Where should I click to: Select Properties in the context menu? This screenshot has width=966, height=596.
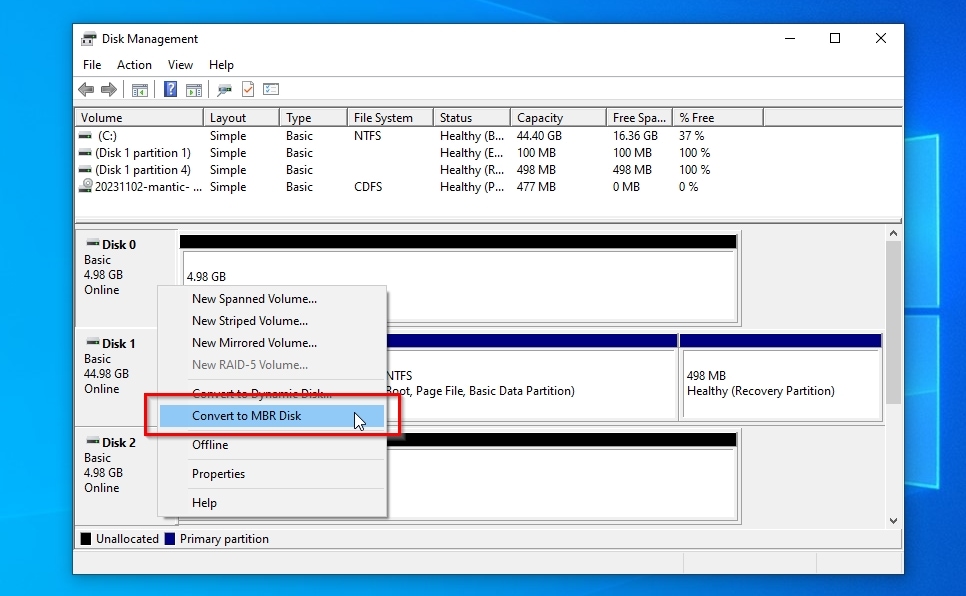(218, 474)
